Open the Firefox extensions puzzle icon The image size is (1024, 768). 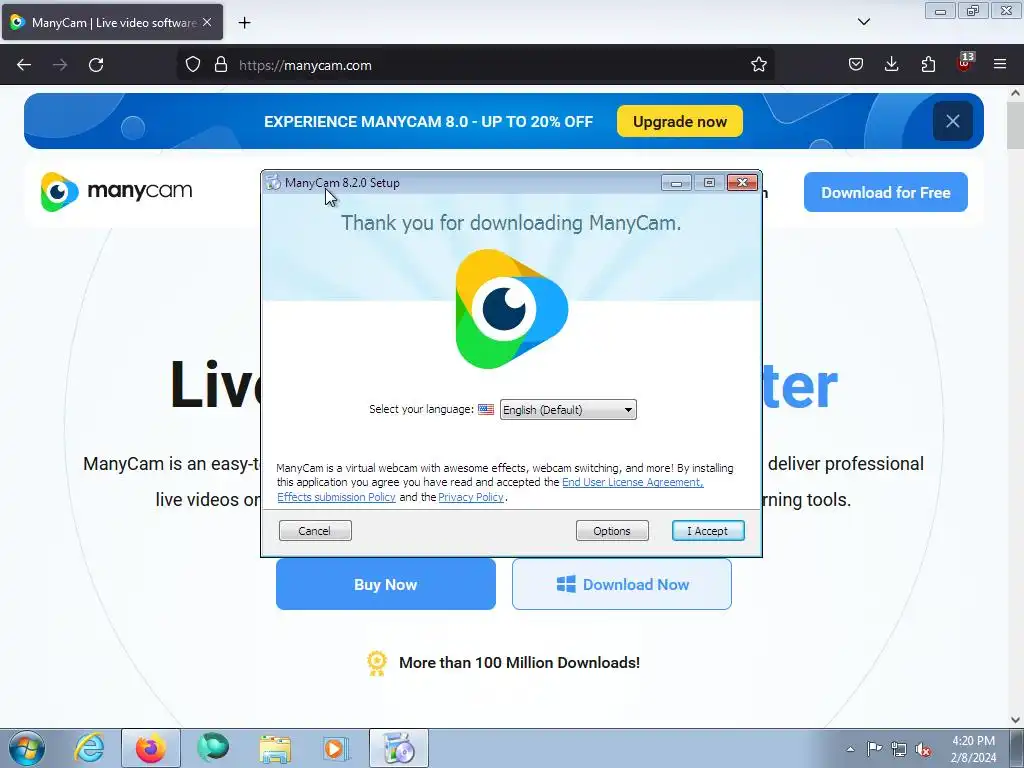click(928, 65)
